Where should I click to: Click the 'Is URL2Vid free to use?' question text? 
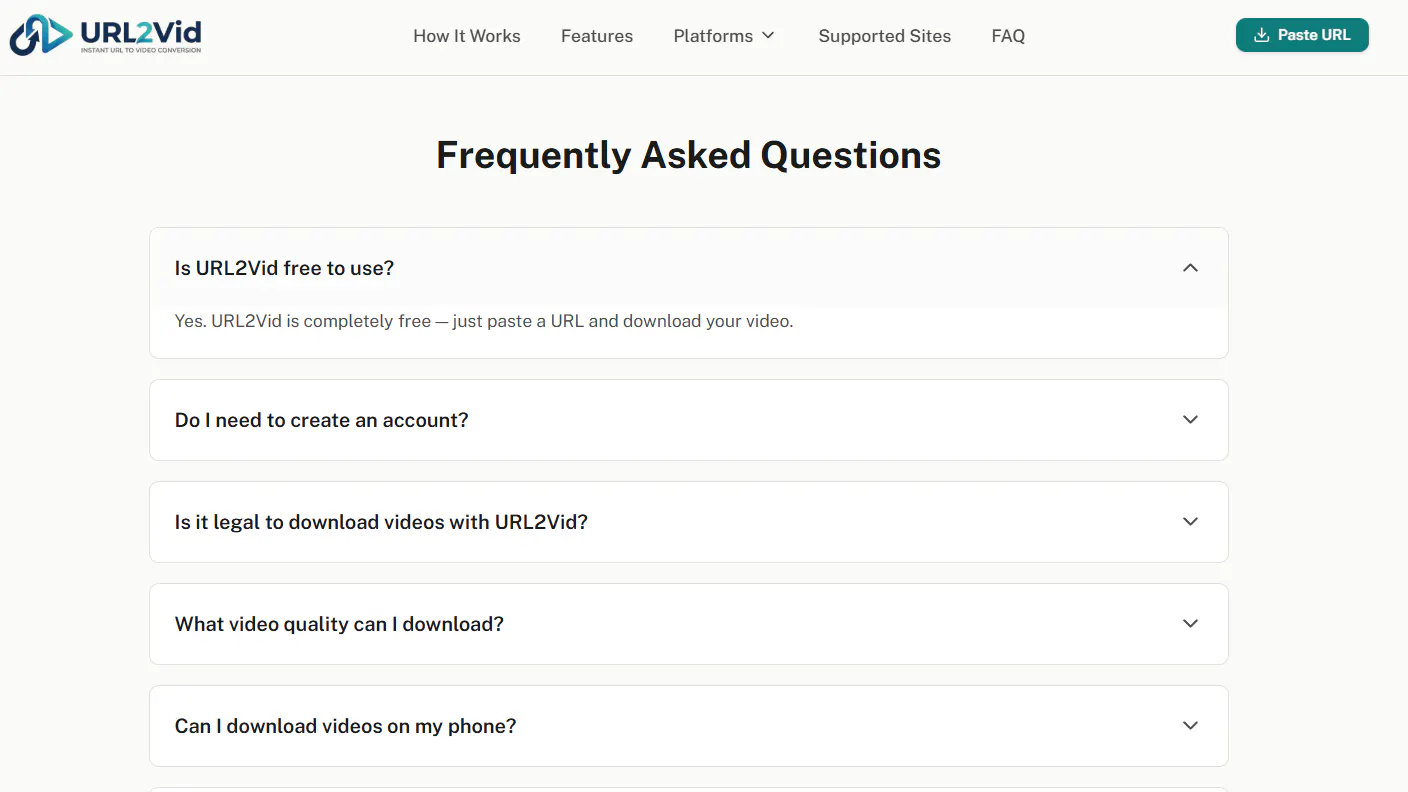pos(285,268)
